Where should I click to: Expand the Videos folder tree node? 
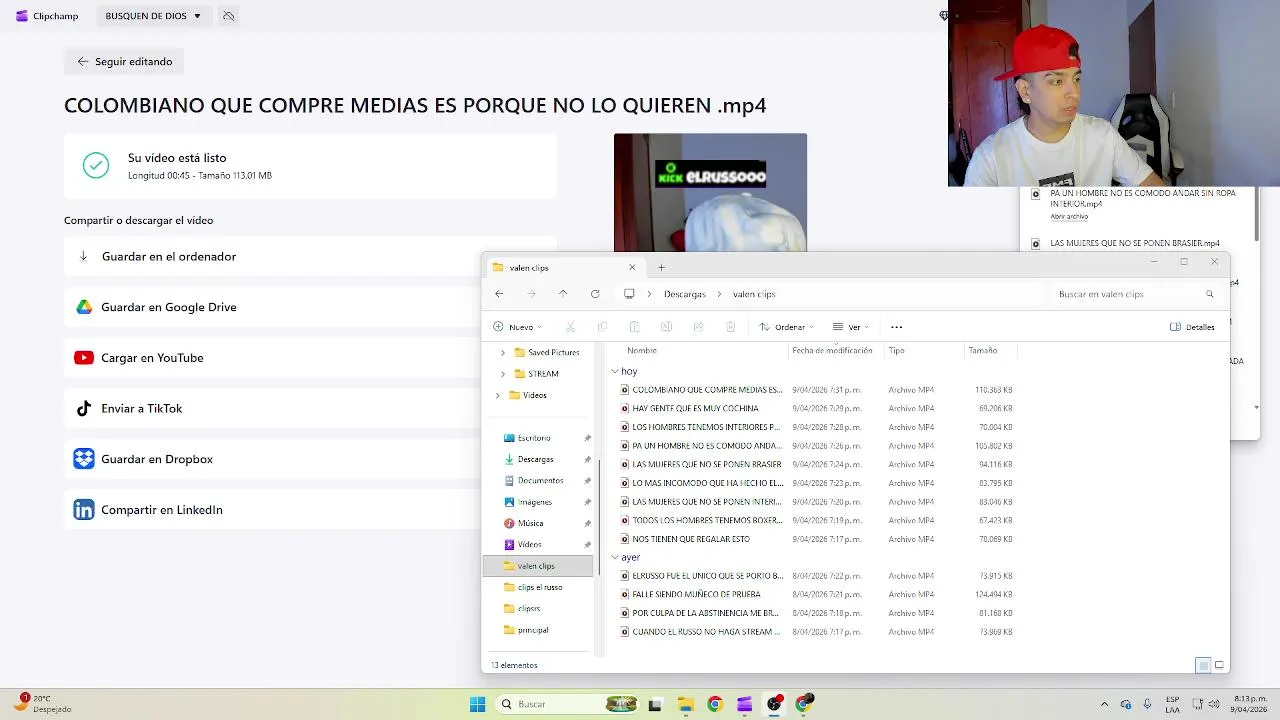pyautogui.click(x=498, y=395)
